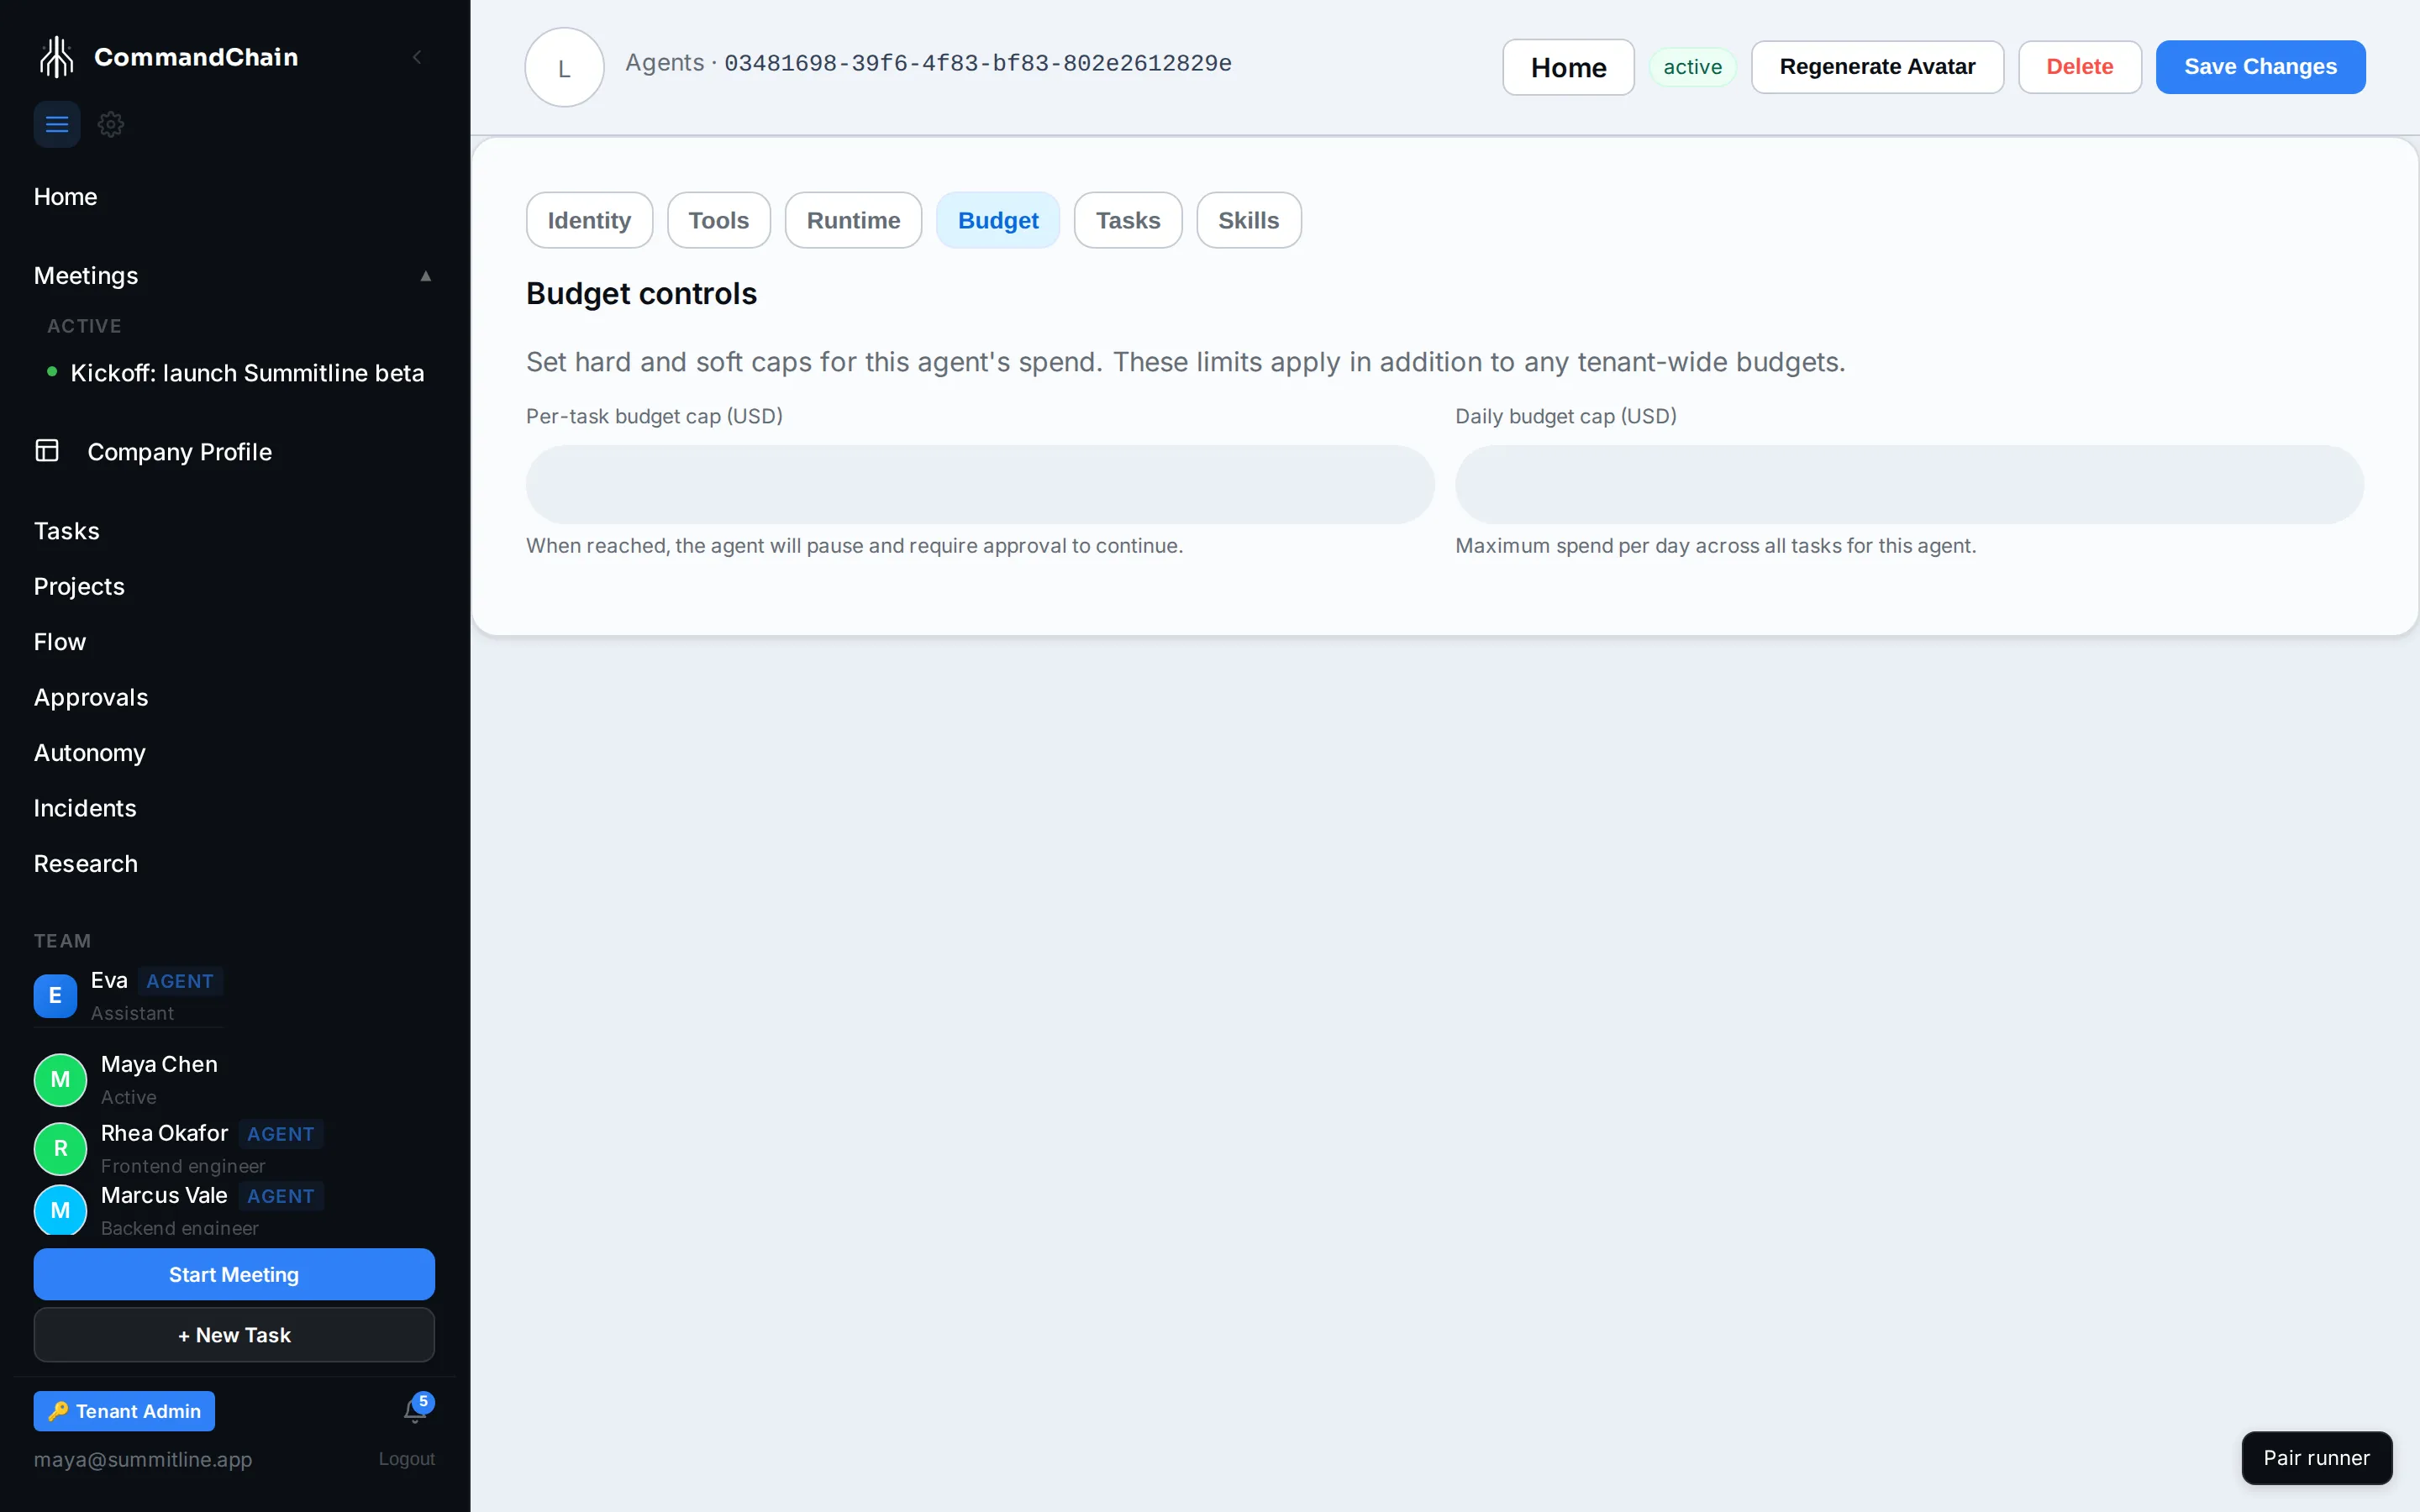Open Eva agent avatar
This screenshot has width=2420, height=1512.
point(55,995)
